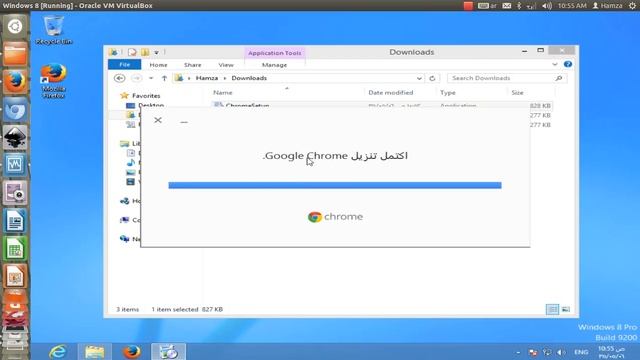
Task: Select the Recycle Bin desktop icon
Action: point(53,30)
